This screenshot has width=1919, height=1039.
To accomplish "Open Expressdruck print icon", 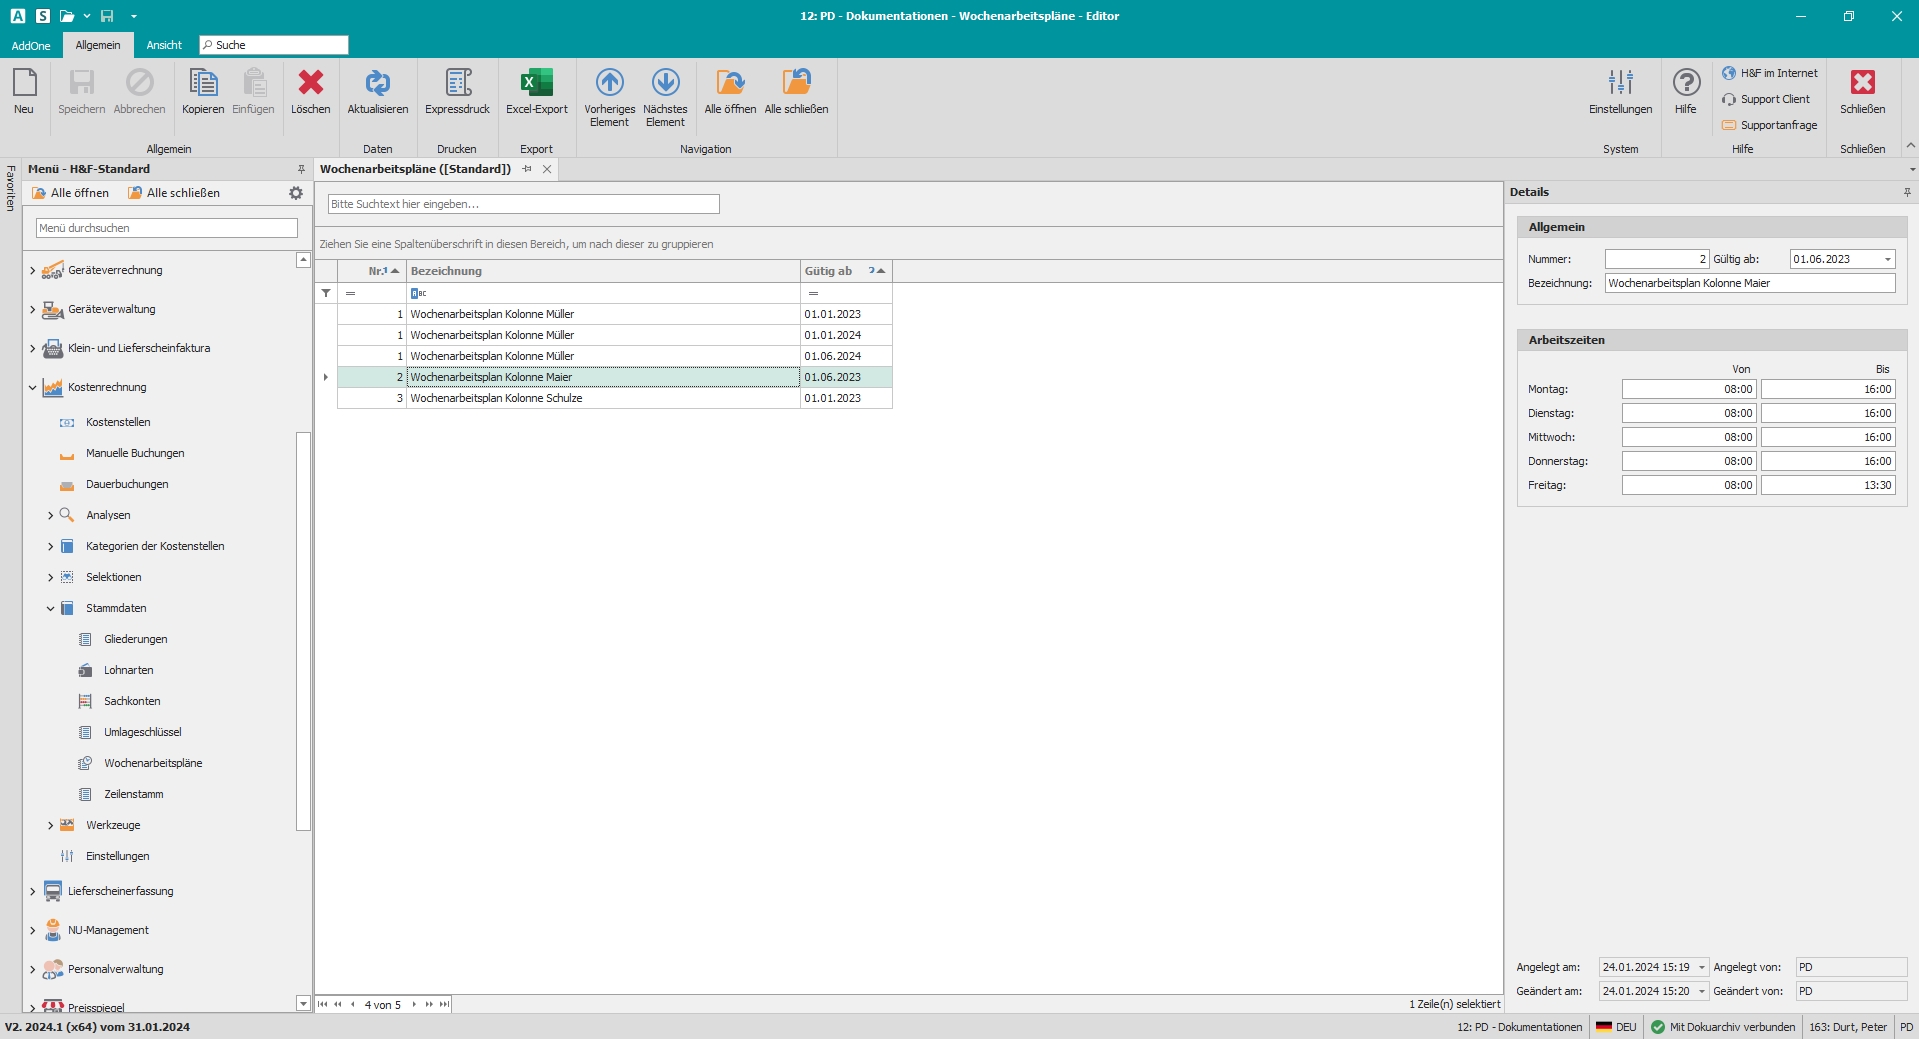I will tap(457, 84).
